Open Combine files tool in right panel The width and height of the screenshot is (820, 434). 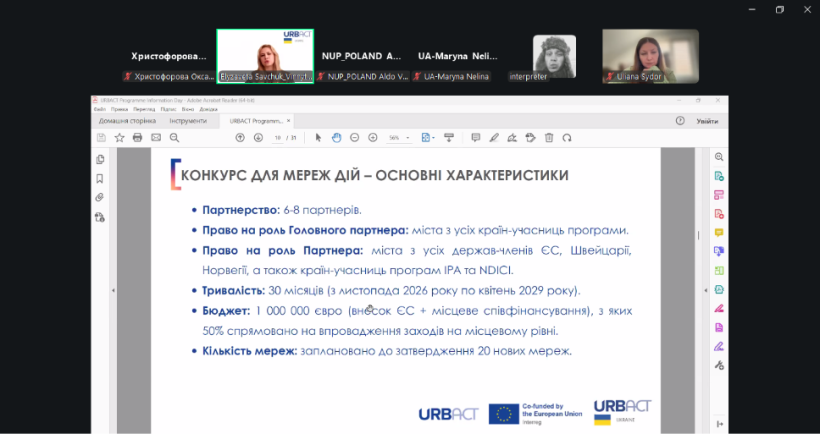719,252
